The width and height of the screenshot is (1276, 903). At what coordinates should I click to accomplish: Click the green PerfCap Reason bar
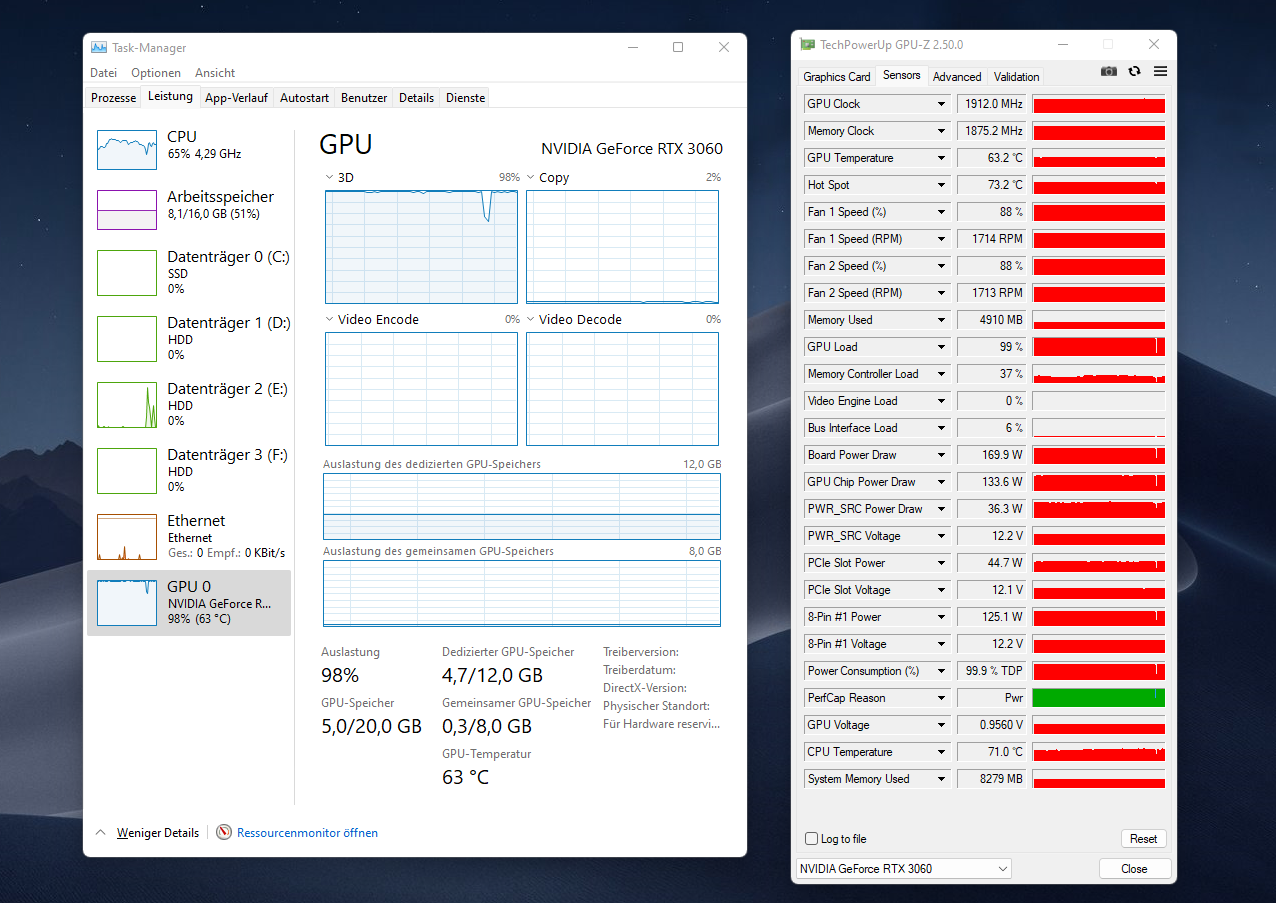1098,698
